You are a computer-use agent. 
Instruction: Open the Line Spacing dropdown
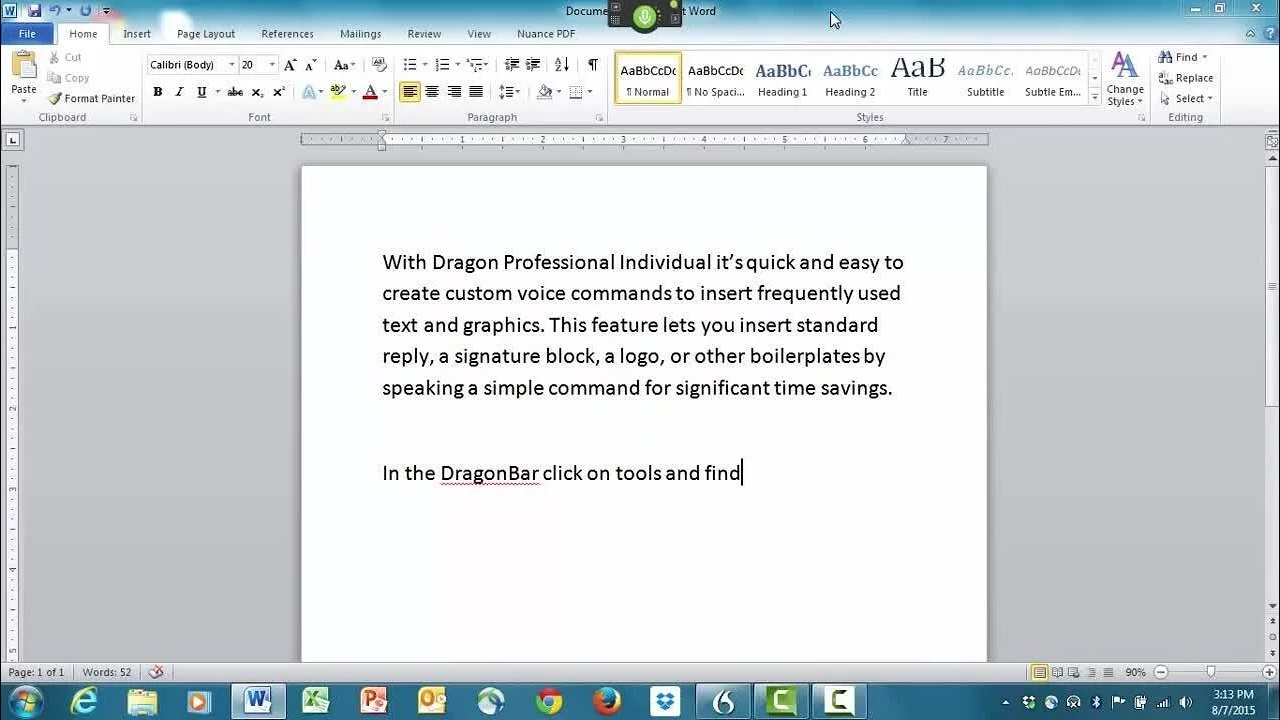point(510,92)
